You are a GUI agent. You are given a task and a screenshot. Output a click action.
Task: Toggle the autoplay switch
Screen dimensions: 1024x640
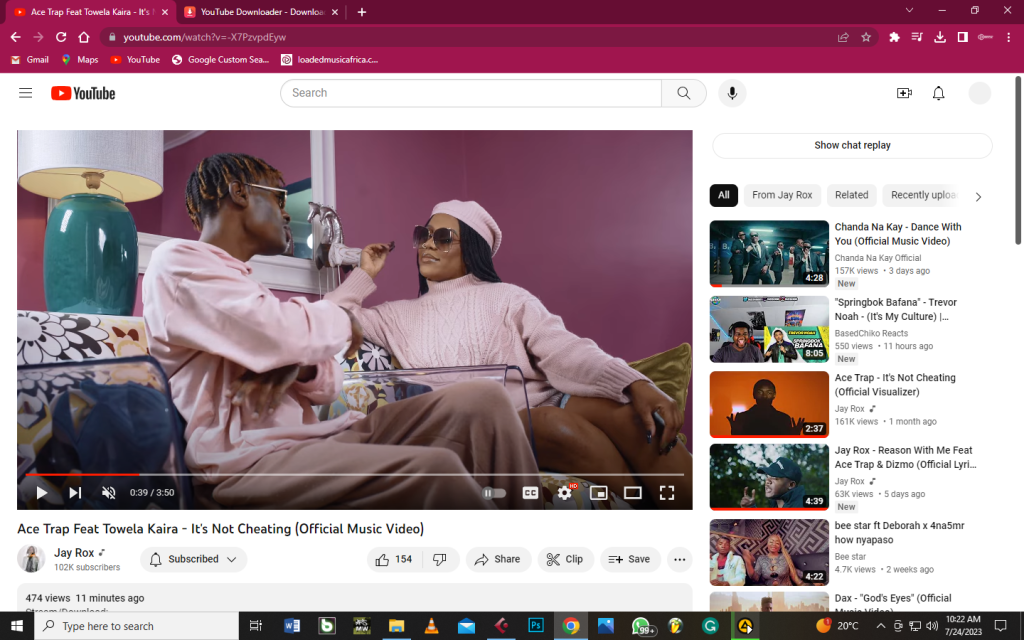[494, 492]
